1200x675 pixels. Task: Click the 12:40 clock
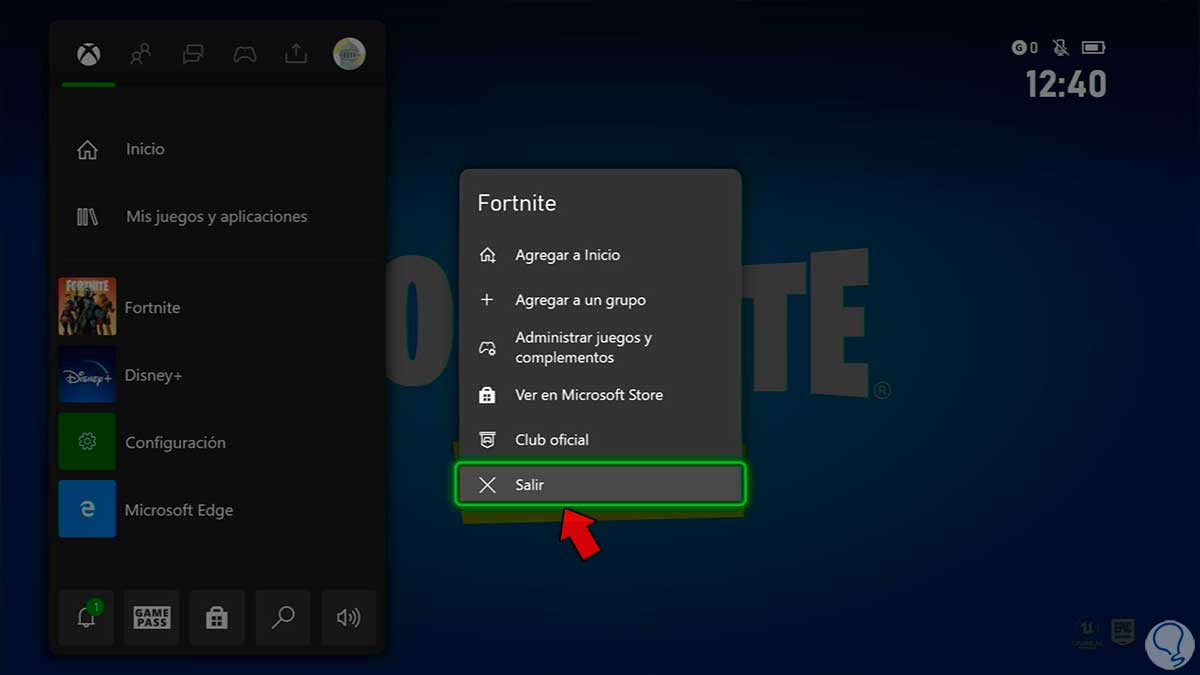pyautogui.click(x=1066, y=84)
